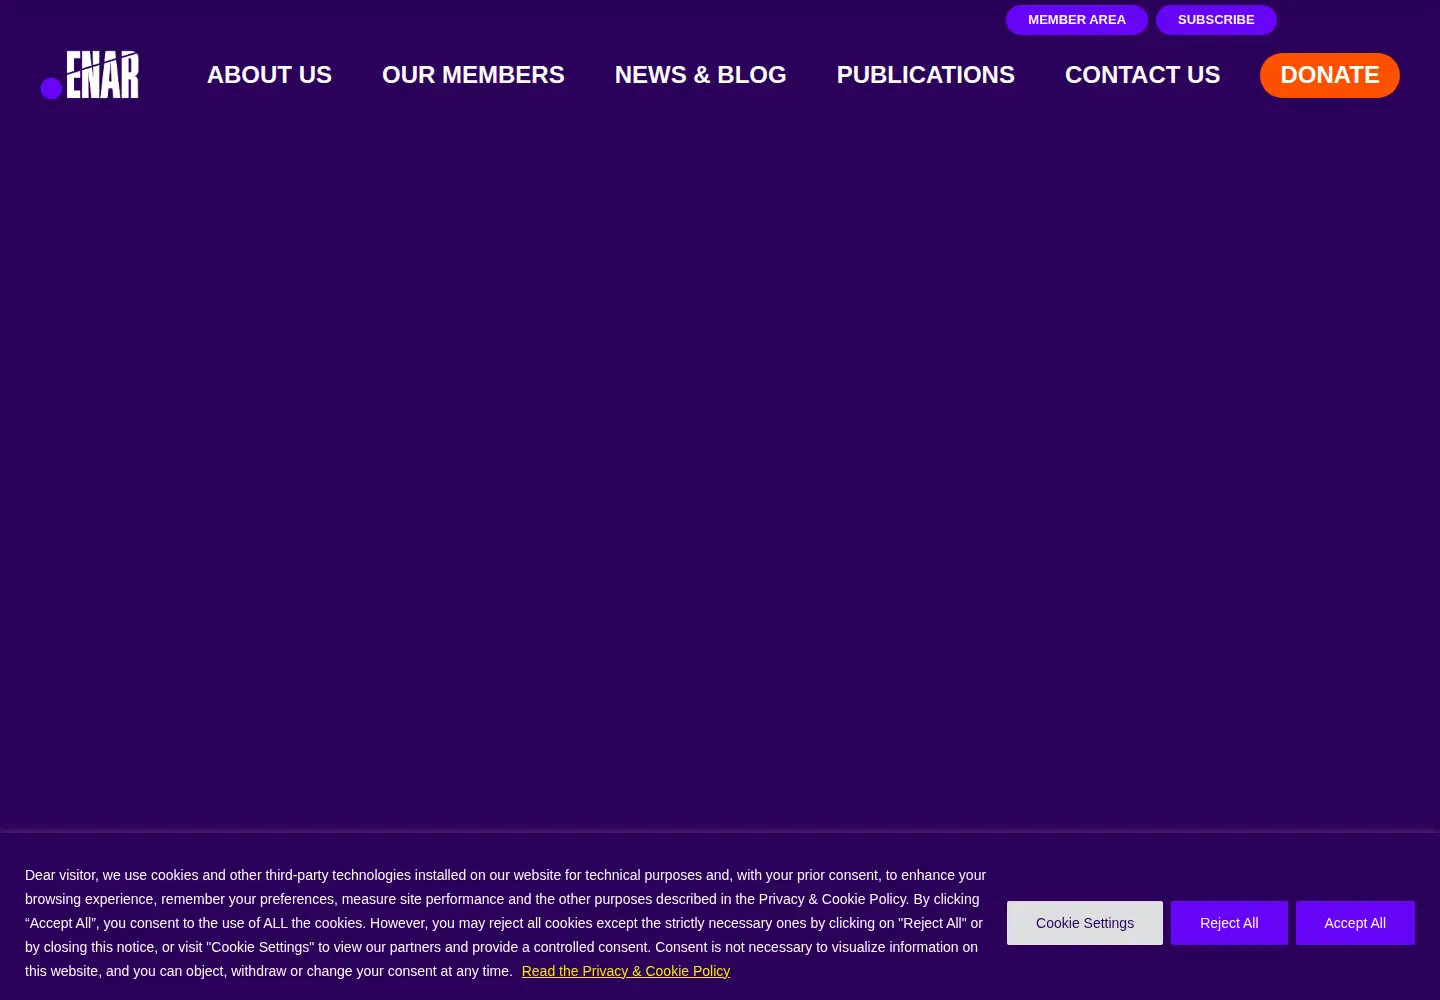1440x1000 pixels.
Task: Click the Subscribe button
Action: coord(1216,20)
